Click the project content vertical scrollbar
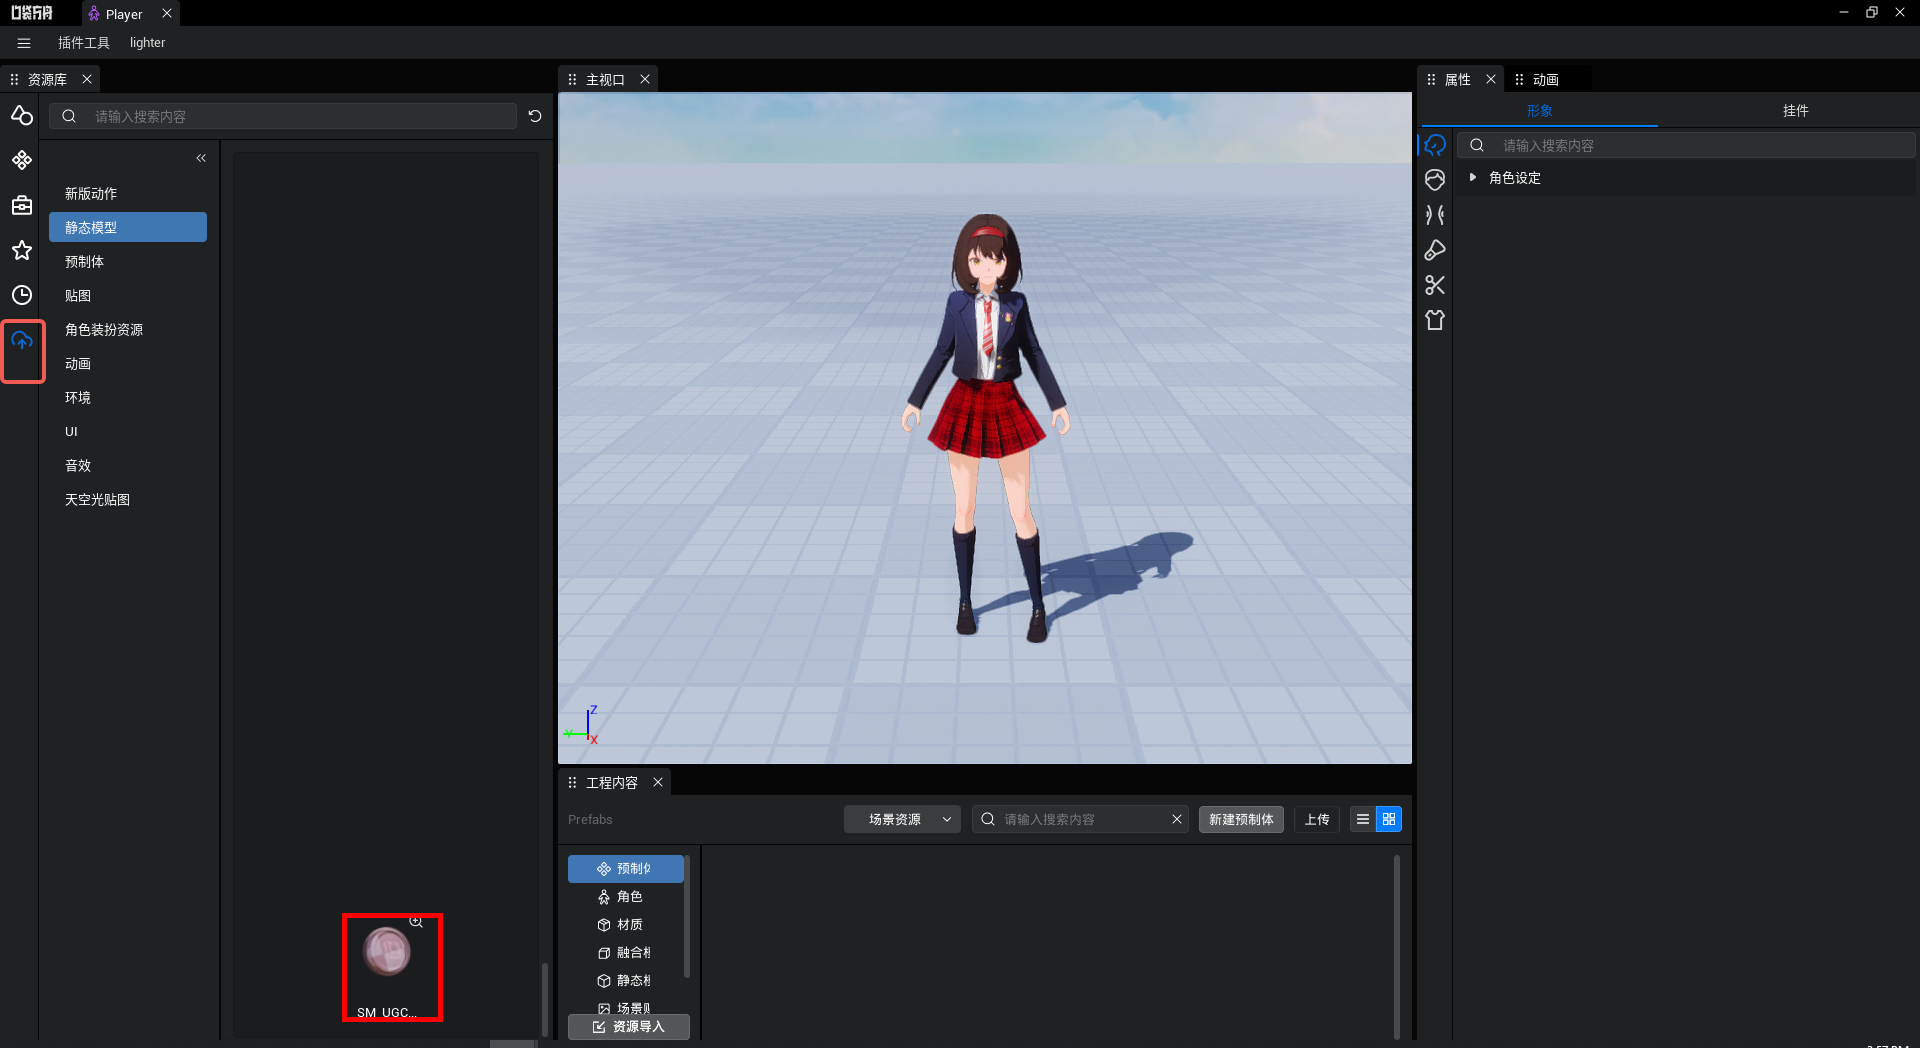The height and width of the screenshot is (1048, 1920). [x=1396, y=945]
